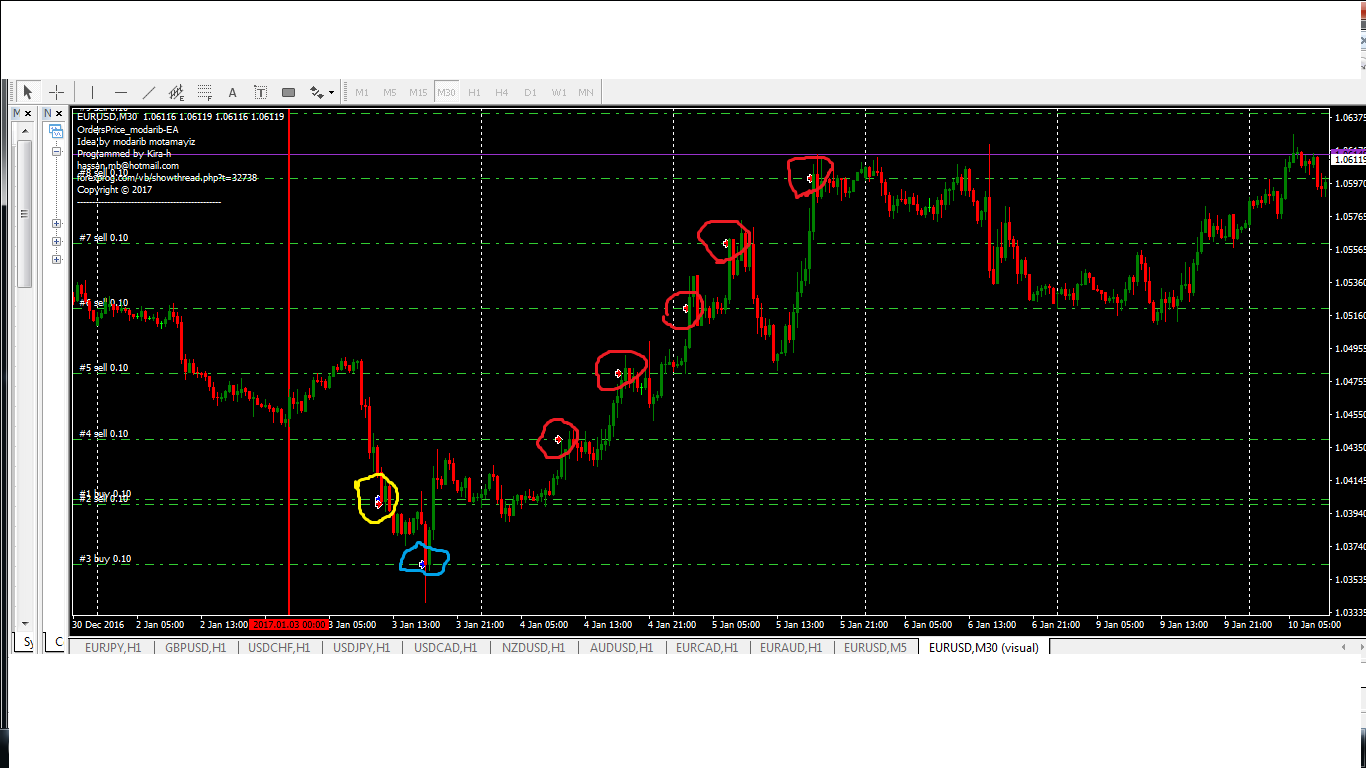Image resolution: width=1366 pixels, height=768 pixels.
Task: Close the Navigator (N) panel
Action: point(60,114)
